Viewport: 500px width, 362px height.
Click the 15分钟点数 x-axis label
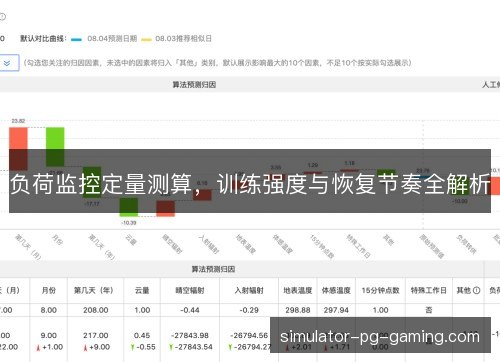click(x=322, y=246)
